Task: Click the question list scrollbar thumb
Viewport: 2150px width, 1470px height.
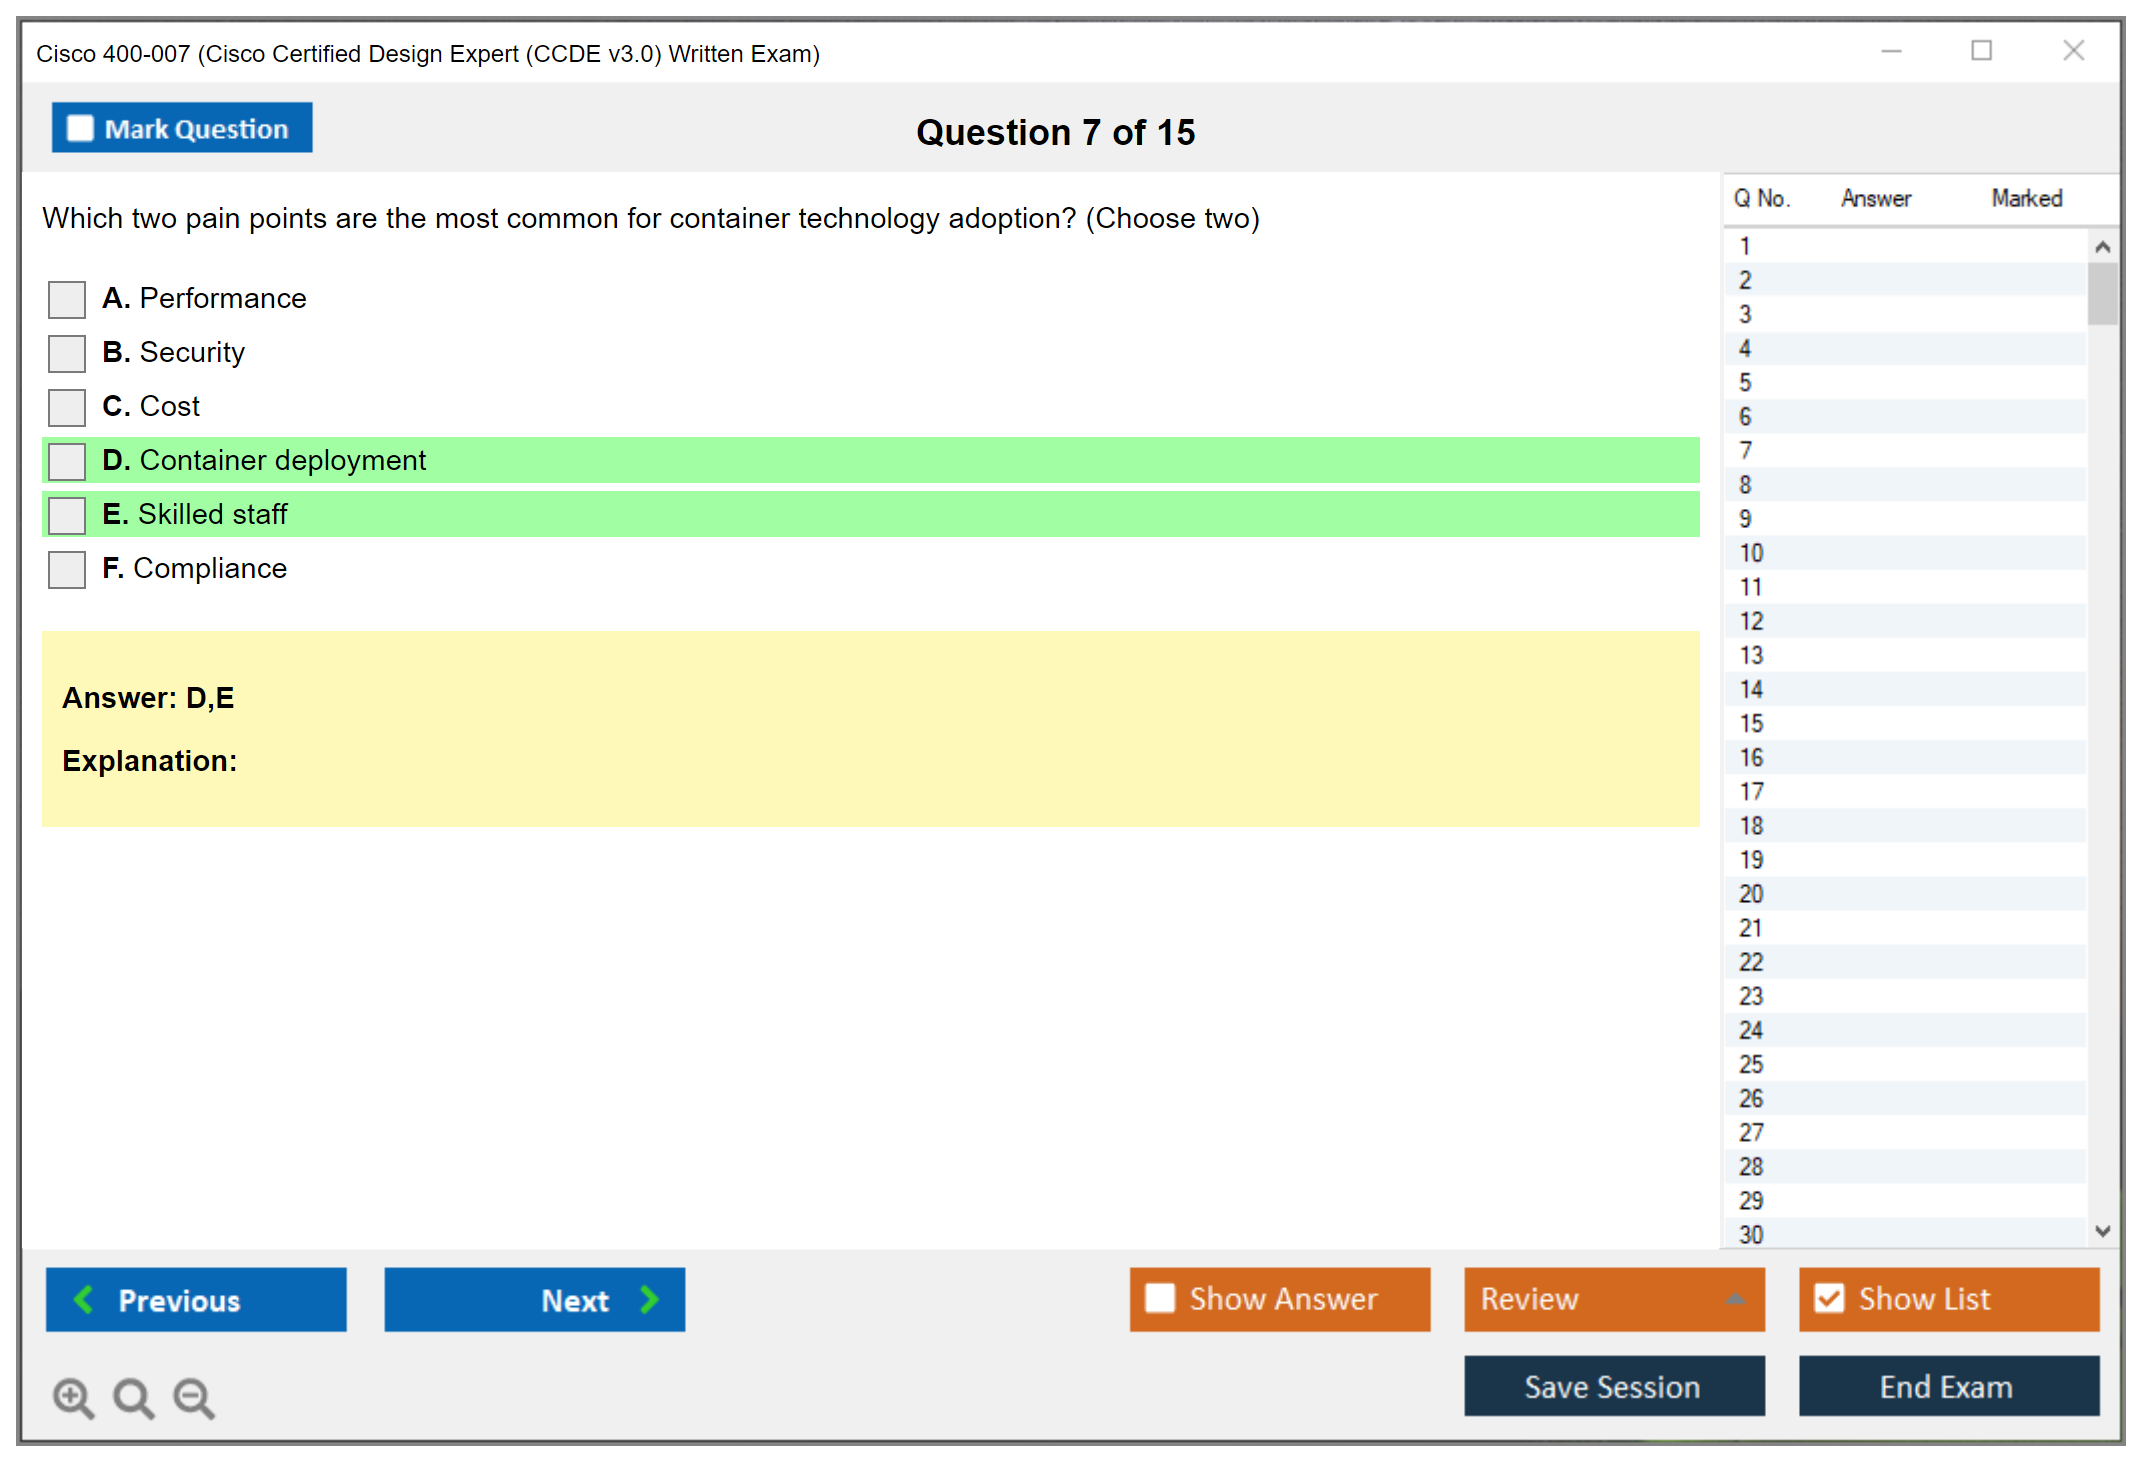Action: [x=2102, y=293]
